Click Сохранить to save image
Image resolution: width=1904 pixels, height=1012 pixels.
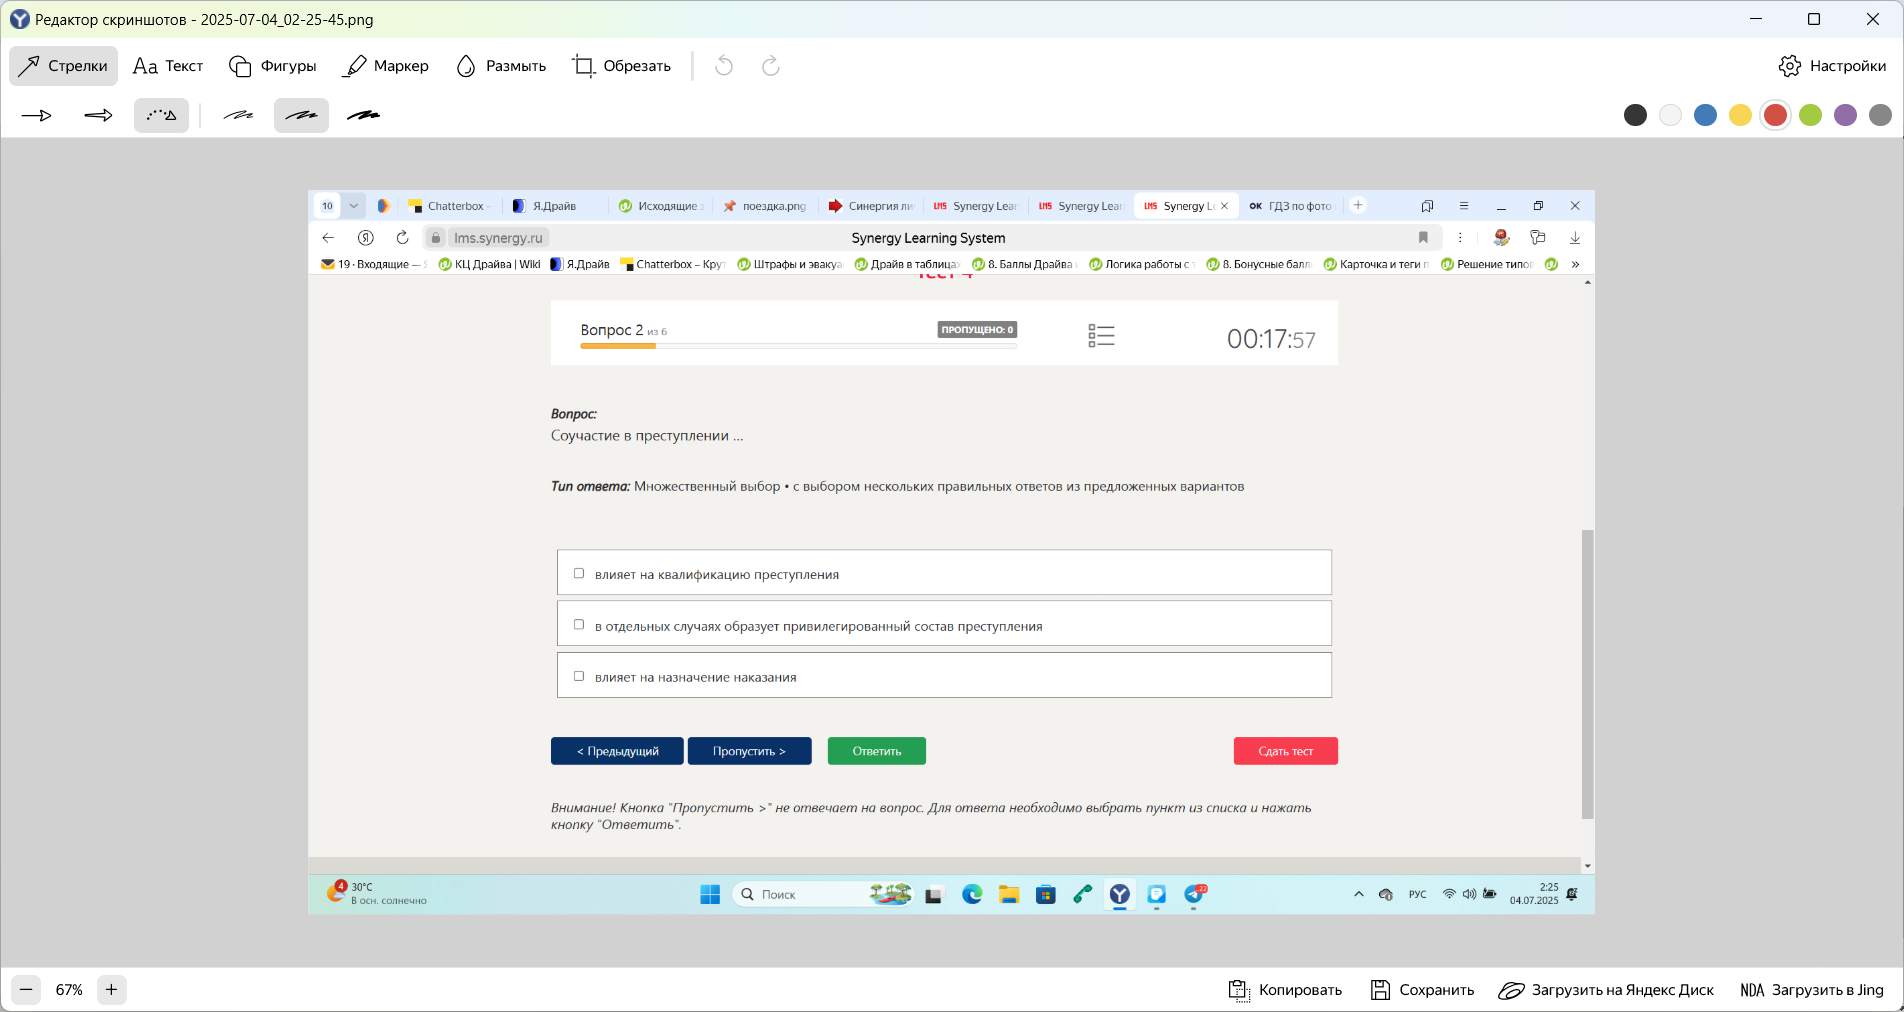1422,990
